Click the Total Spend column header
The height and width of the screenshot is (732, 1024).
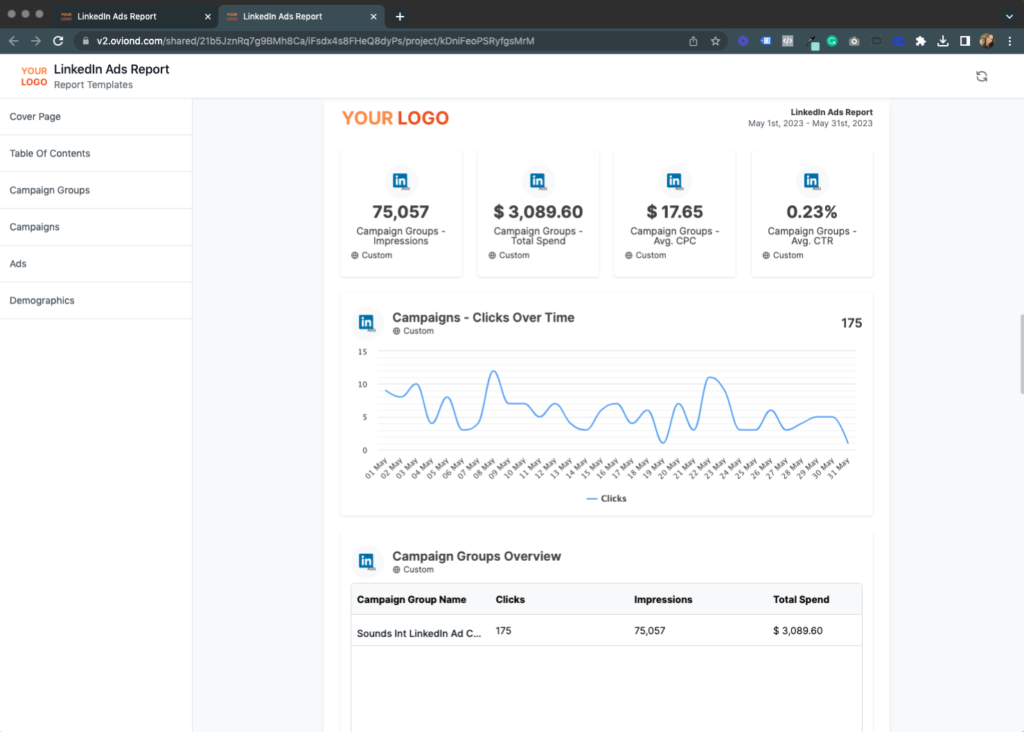(801, 599)
